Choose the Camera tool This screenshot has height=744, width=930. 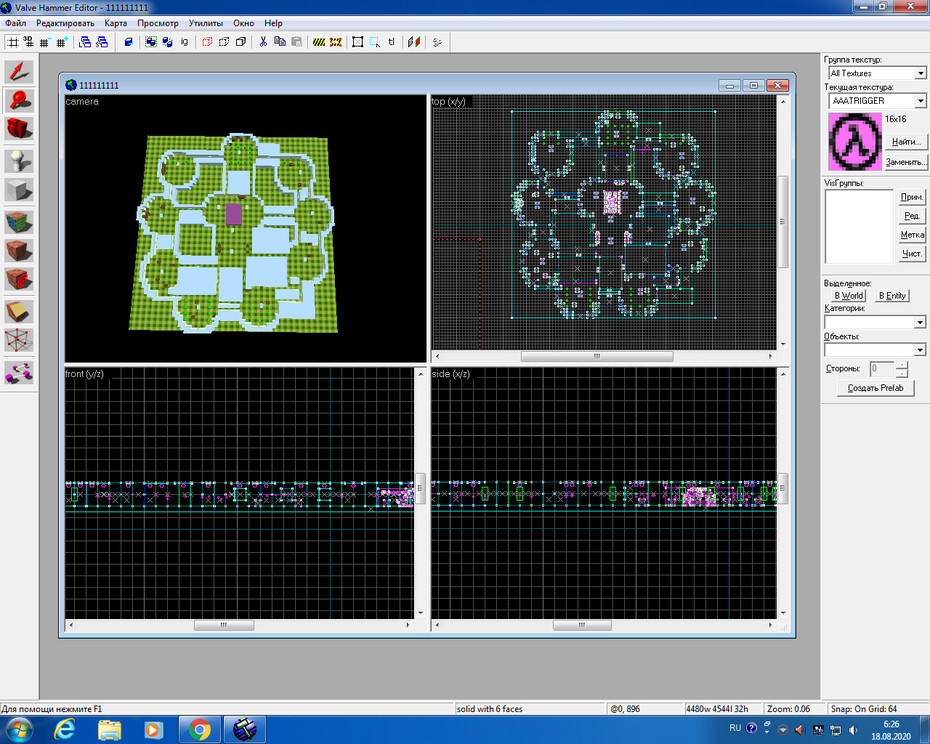pyautogui.click(x=19, y=129)
